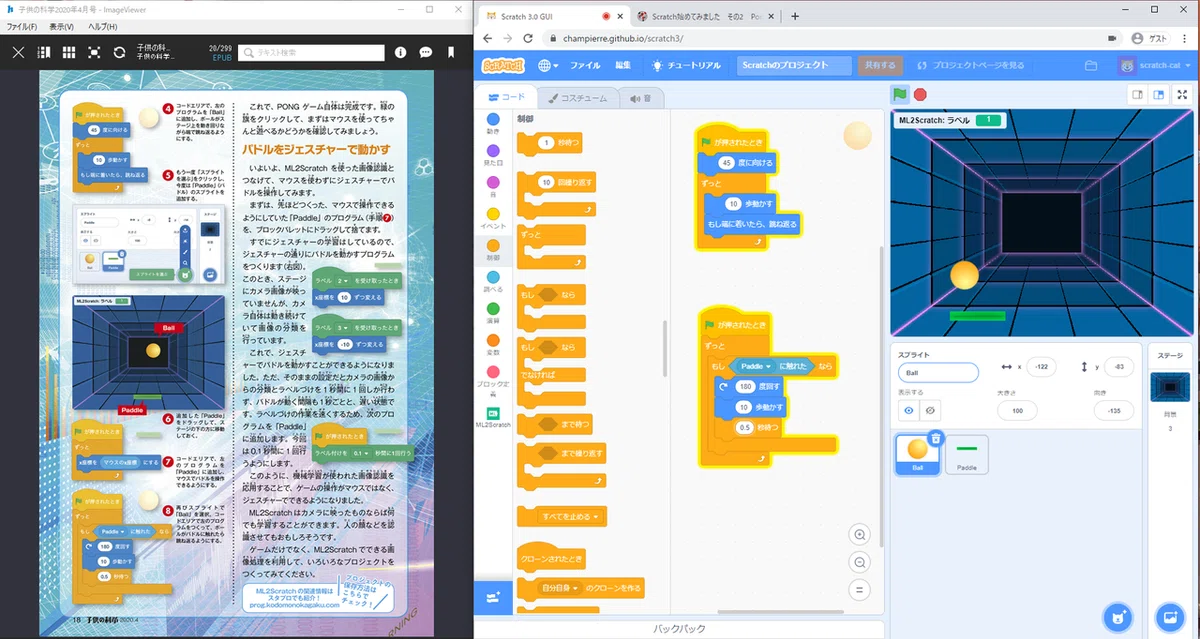Screen dimensions: 1200x639
Task: Select the ML2Scratch extension category
Action: pos(493,417)
